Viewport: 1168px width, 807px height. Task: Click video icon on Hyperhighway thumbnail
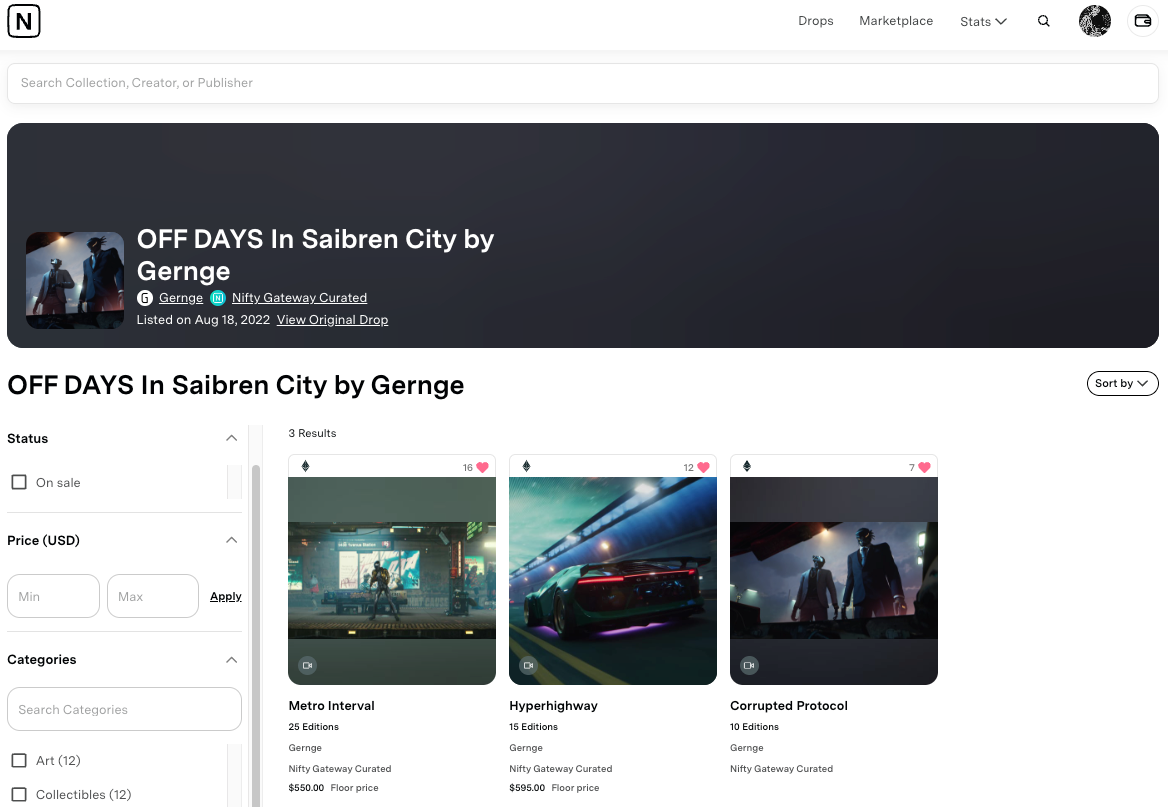coord(528,665)
